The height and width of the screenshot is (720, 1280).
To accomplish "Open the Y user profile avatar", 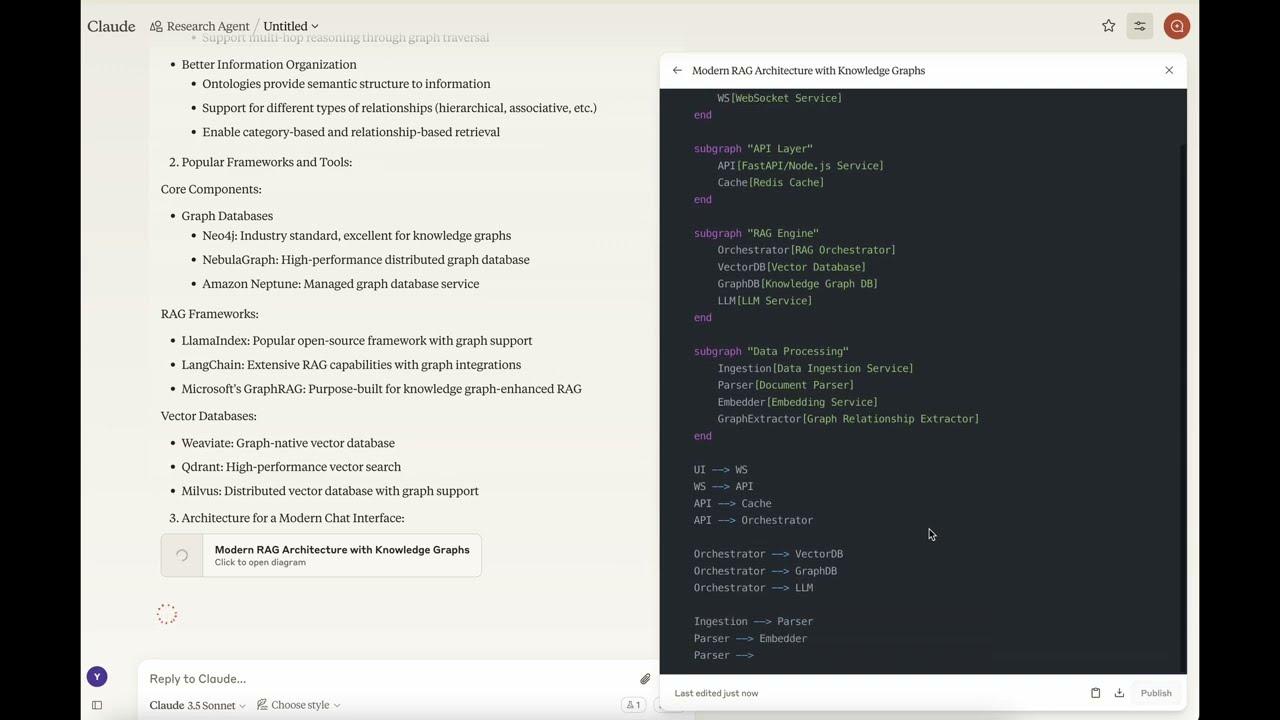I will (x=97, y=677).
